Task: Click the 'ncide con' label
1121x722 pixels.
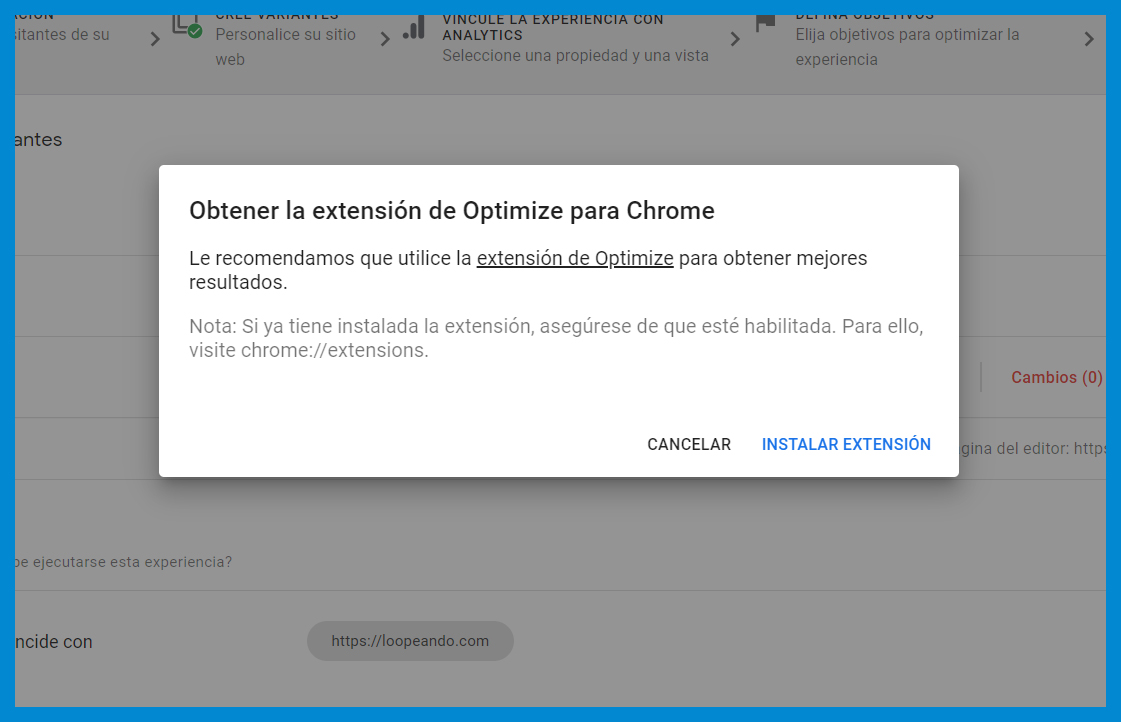Action: (54, 642)
